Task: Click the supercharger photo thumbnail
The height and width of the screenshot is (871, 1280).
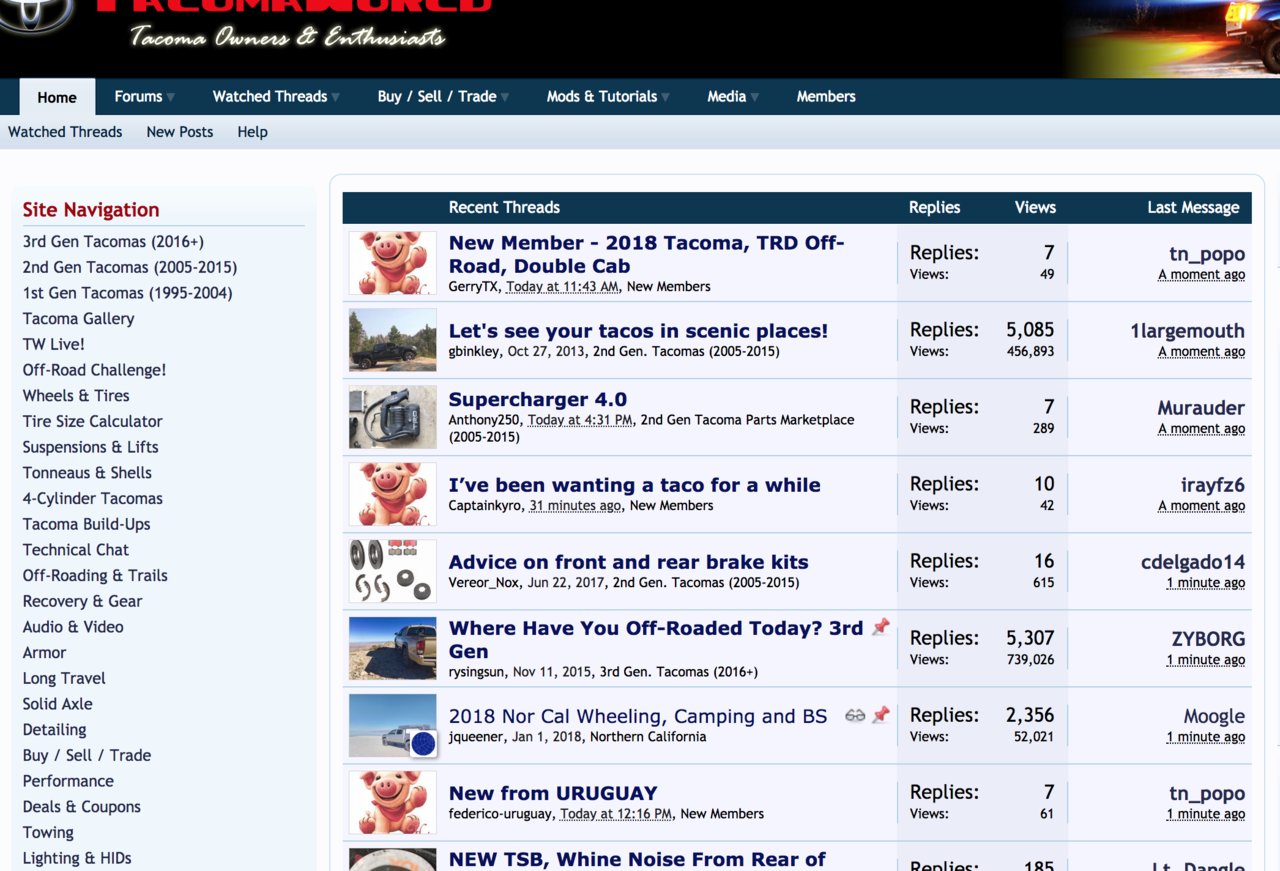Action: pyautogui.click(x=392, y=417)
